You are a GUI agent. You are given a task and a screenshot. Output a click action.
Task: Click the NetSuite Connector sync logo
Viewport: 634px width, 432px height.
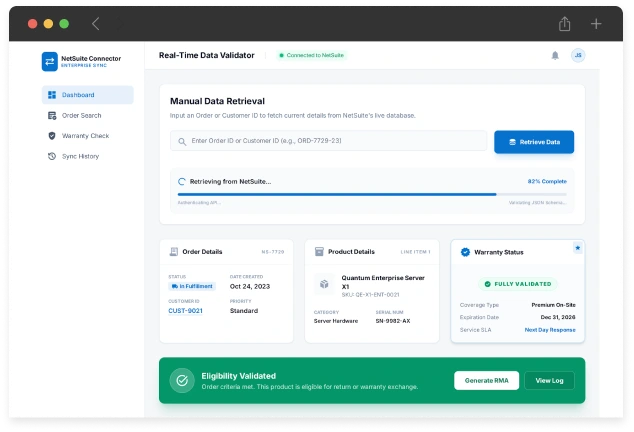[50, 61]
